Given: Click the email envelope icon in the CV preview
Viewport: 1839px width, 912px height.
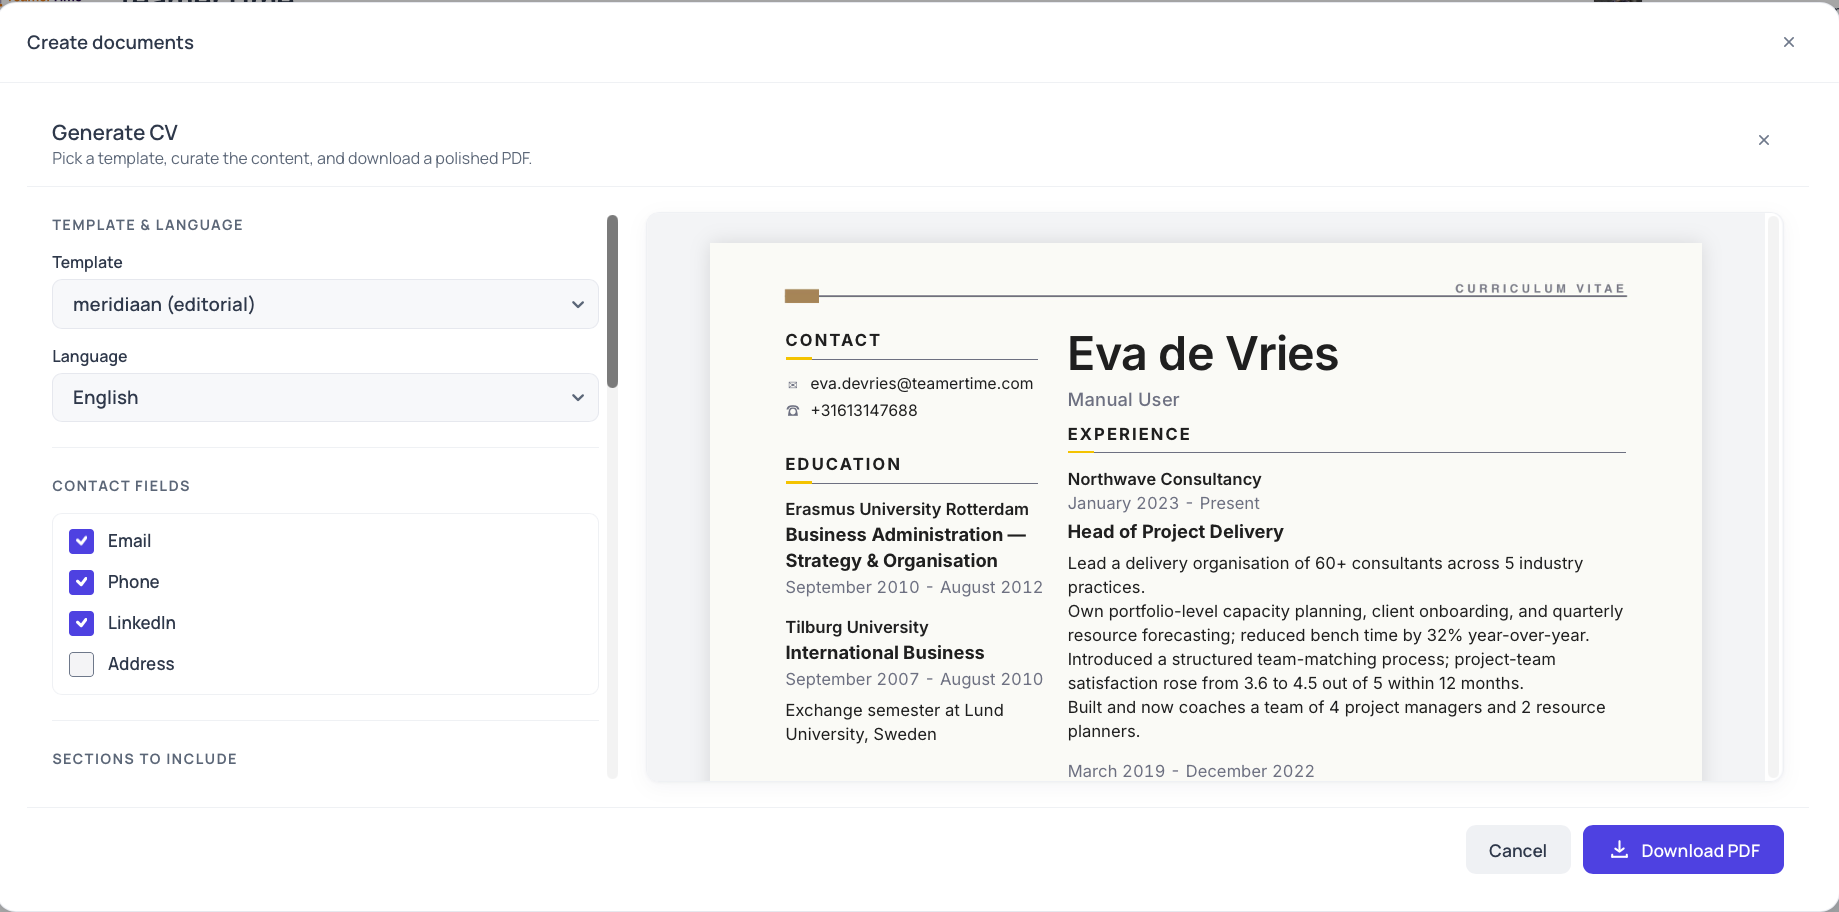Looking at the screenshot, I should click(x=793, y=385).
